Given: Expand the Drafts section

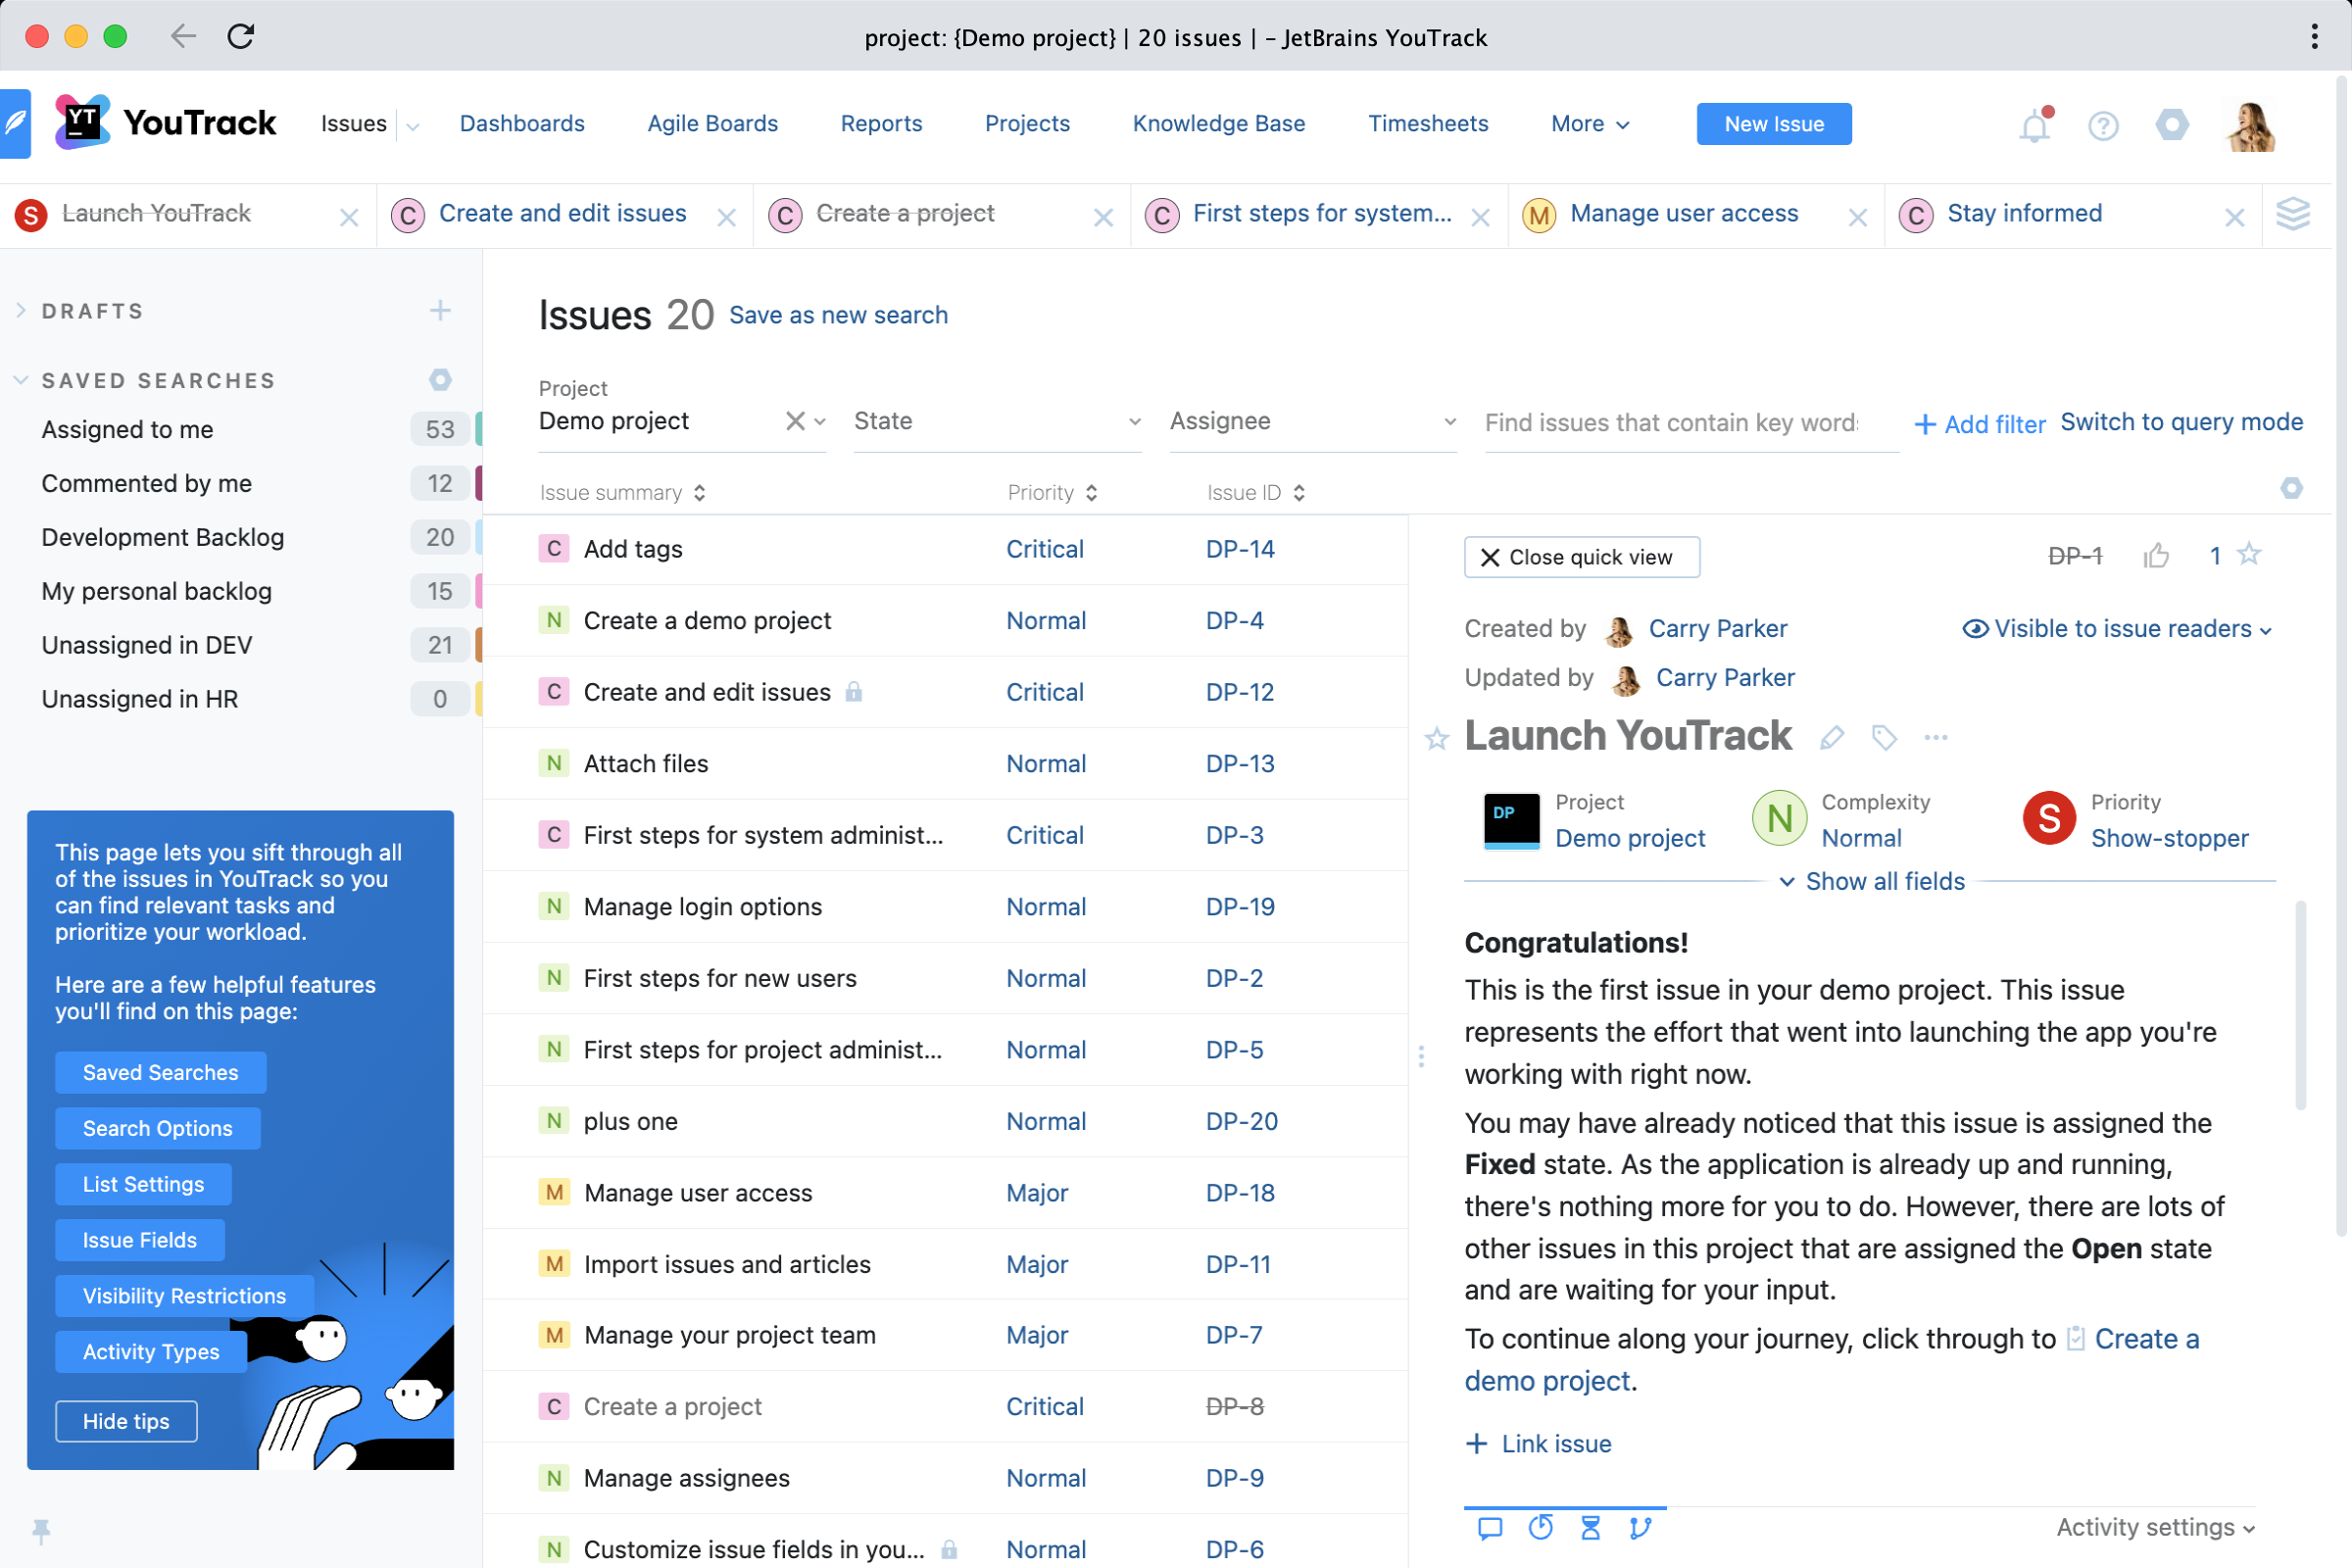Looking at the screenshot, I should [21, 311].
